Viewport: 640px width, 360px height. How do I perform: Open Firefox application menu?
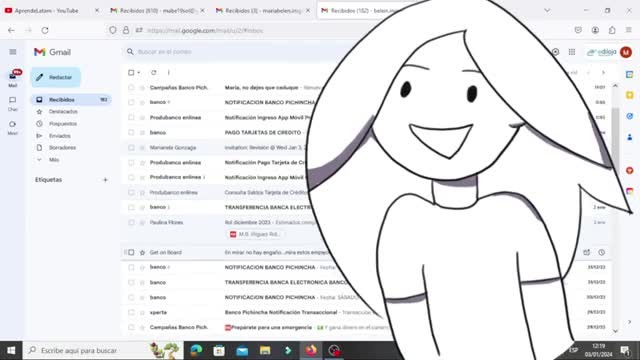tap(629, 30)
